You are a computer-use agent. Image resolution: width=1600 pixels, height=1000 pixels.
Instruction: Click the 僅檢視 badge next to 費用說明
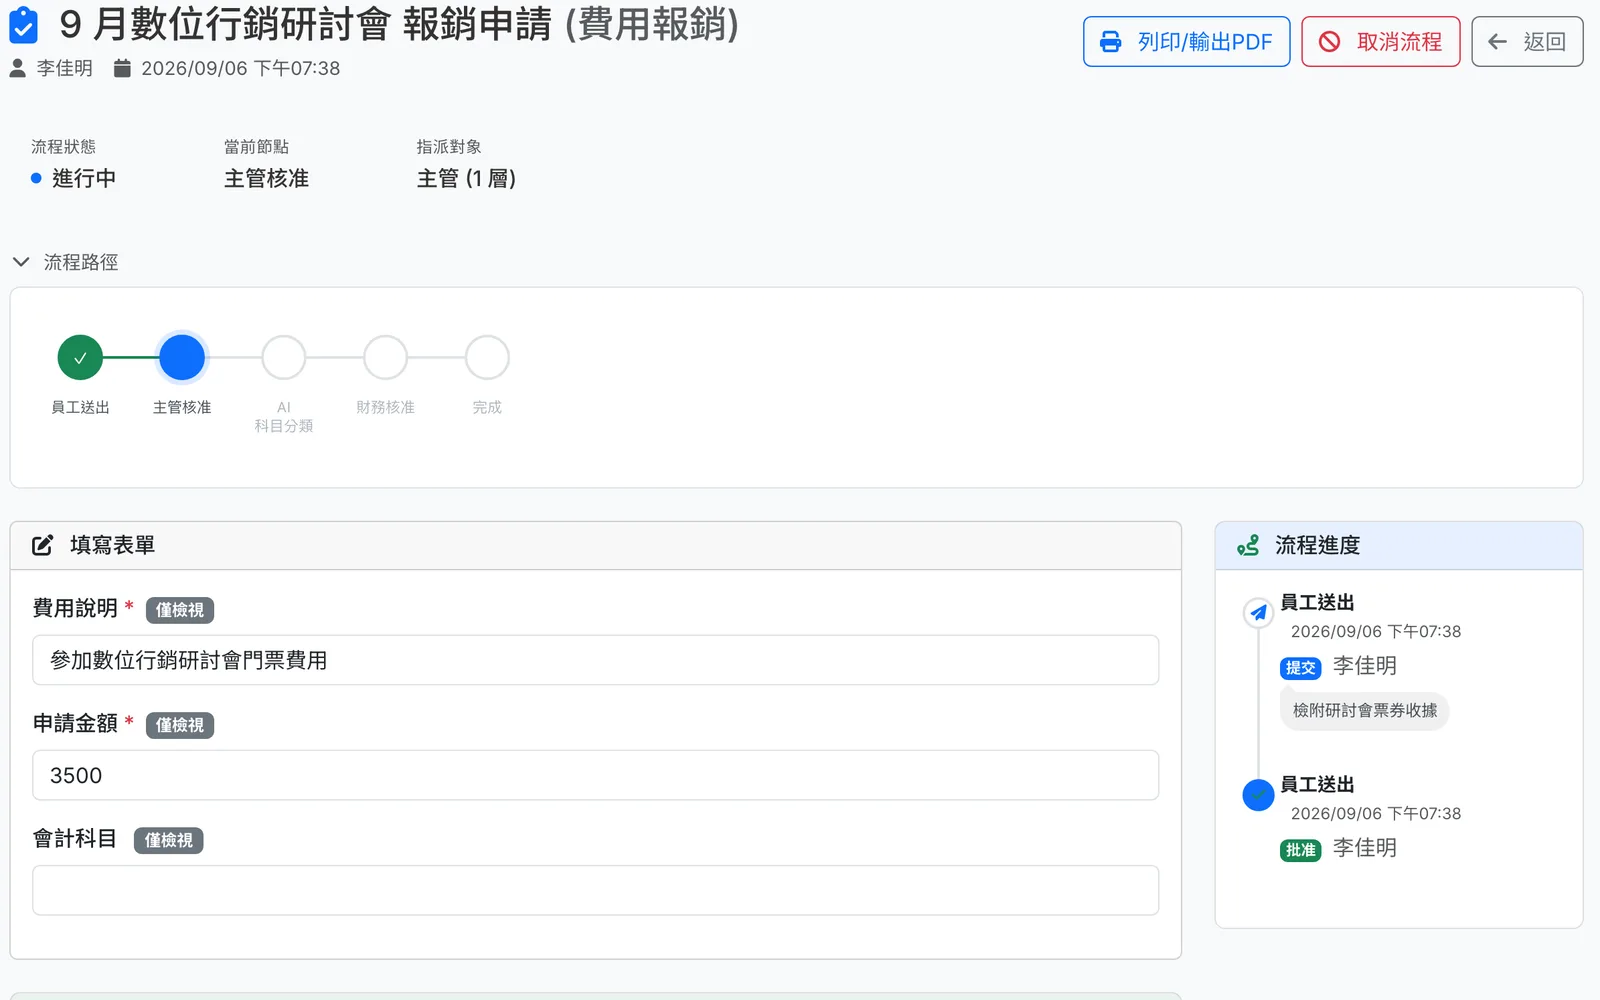[180, 610]
